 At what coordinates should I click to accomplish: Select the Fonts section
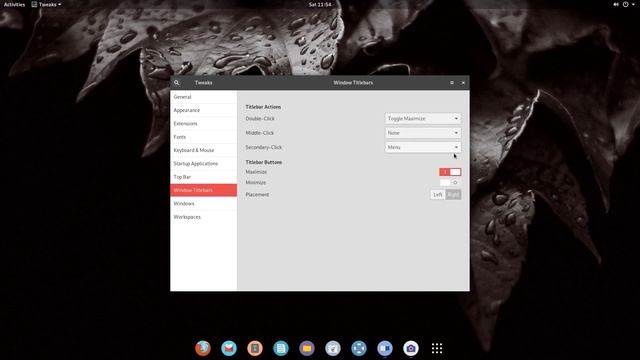point(203,137)
